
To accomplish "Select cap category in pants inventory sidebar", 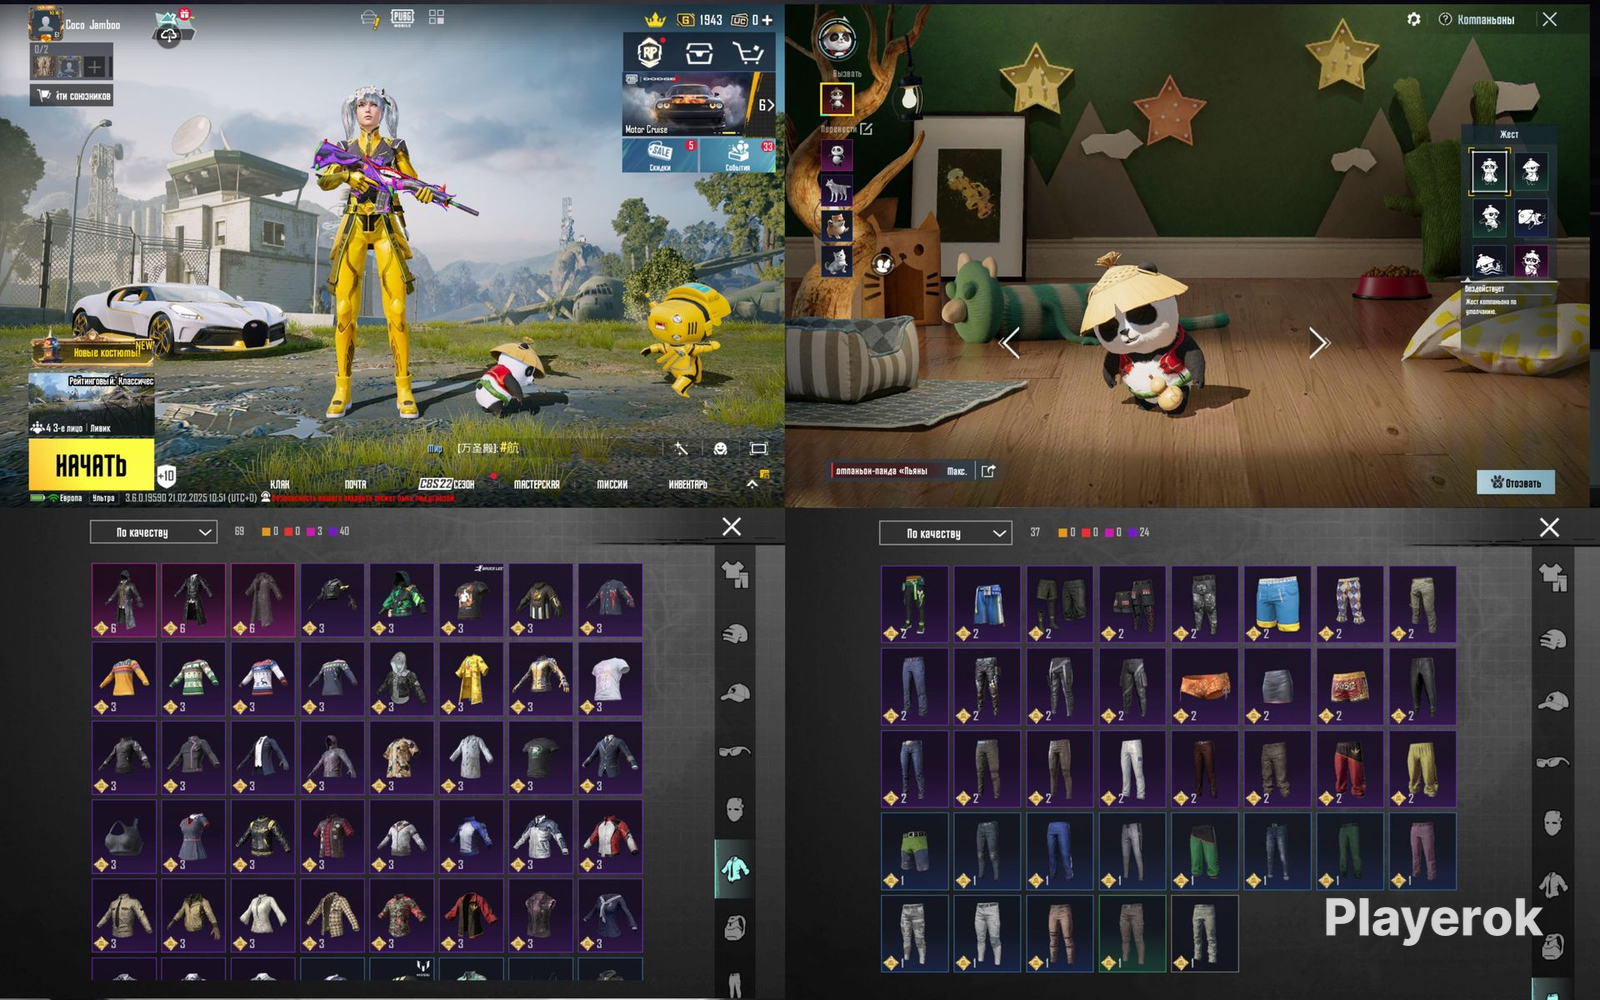I will click(x=1553, y=701).
